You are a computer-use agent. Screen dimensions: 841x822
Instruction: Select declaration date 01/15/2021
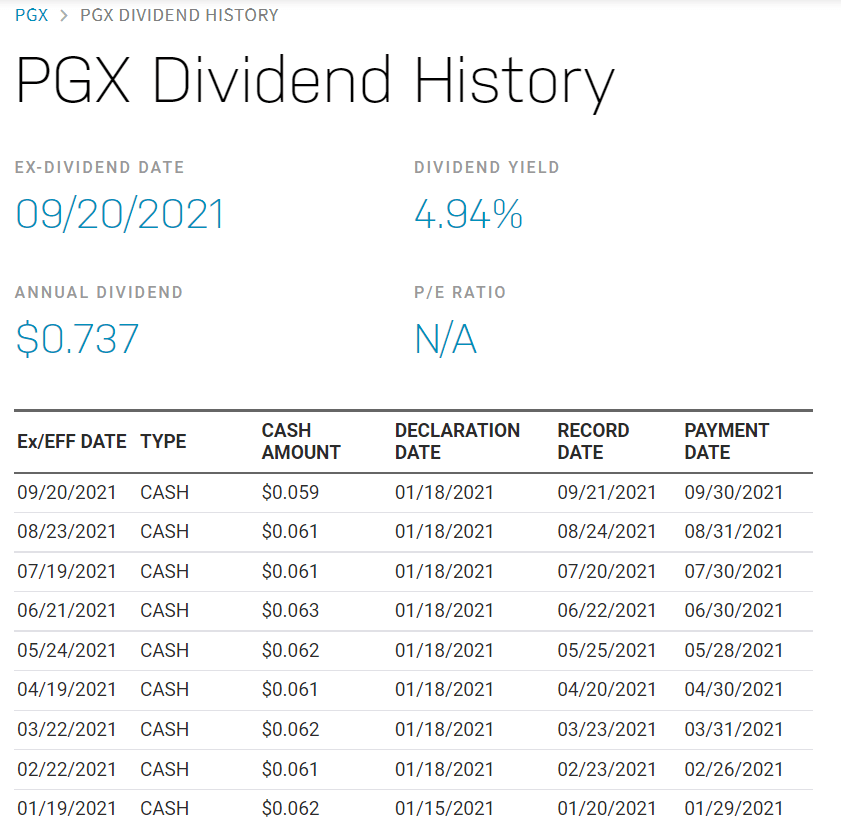pos(444,808)
